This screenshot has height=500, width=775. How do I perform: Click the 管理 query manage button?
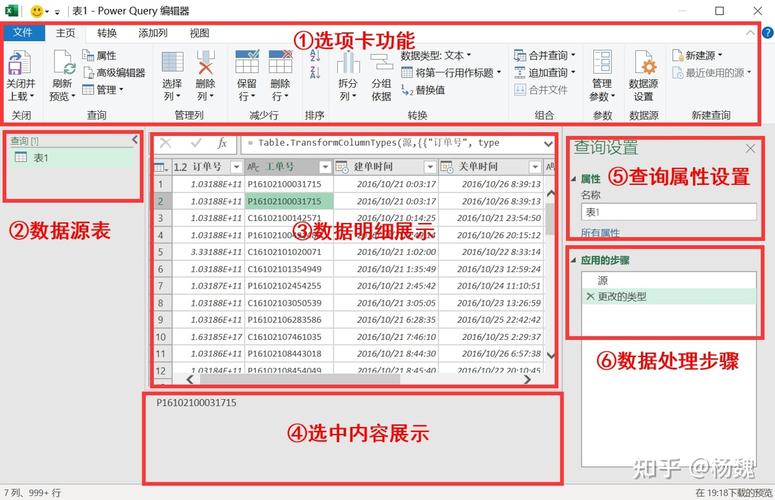(103, 89)
